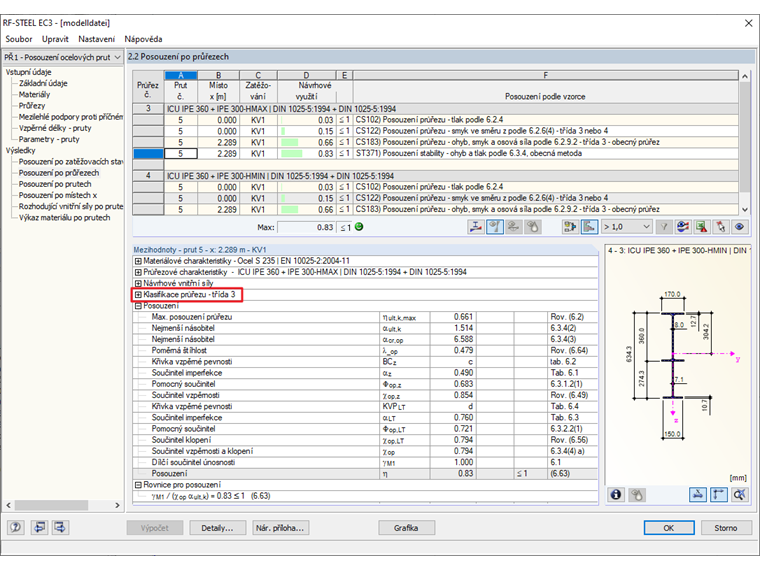Click the pick member in graphic icon
Screen dimensions: 760x570
point(721,227)
